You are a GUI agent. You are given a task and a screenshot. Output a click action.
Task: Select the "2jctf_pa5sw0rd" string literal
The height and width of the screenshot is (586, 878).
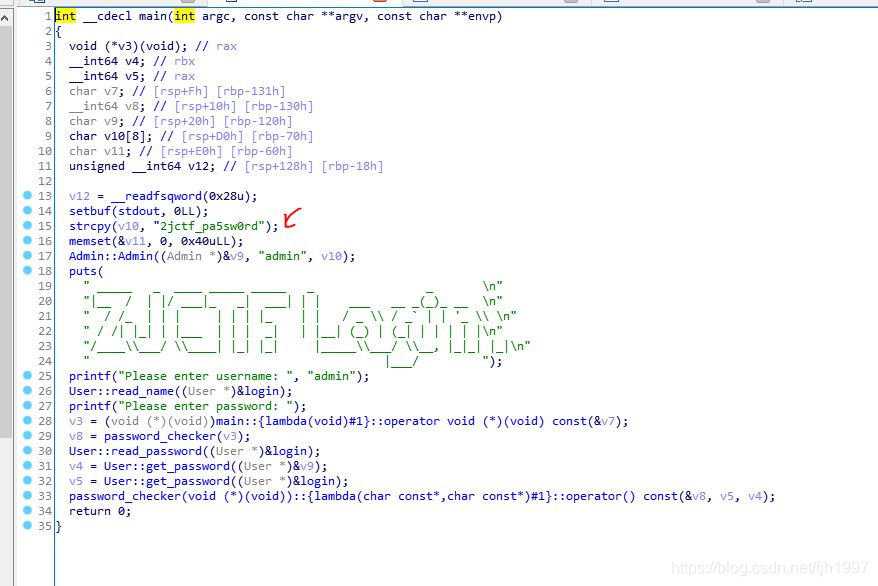point(208,226)
